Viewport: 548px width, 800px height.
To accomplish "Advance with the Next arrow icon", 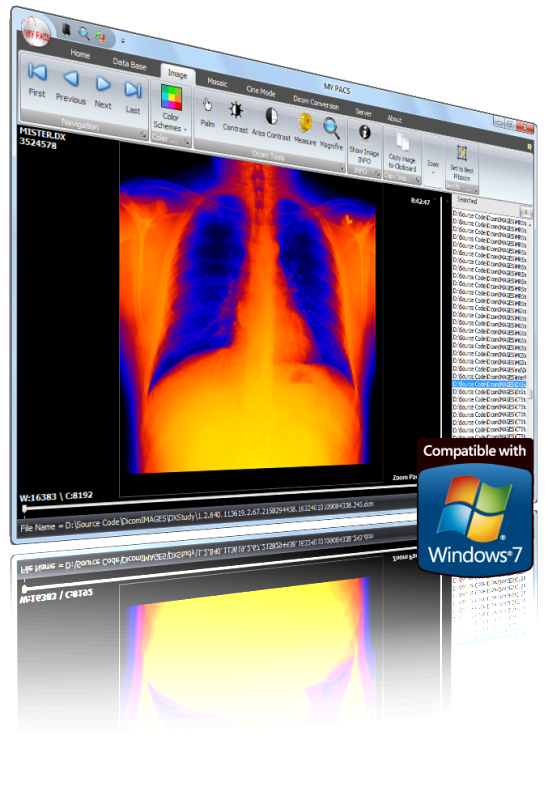I will point(103,92).
